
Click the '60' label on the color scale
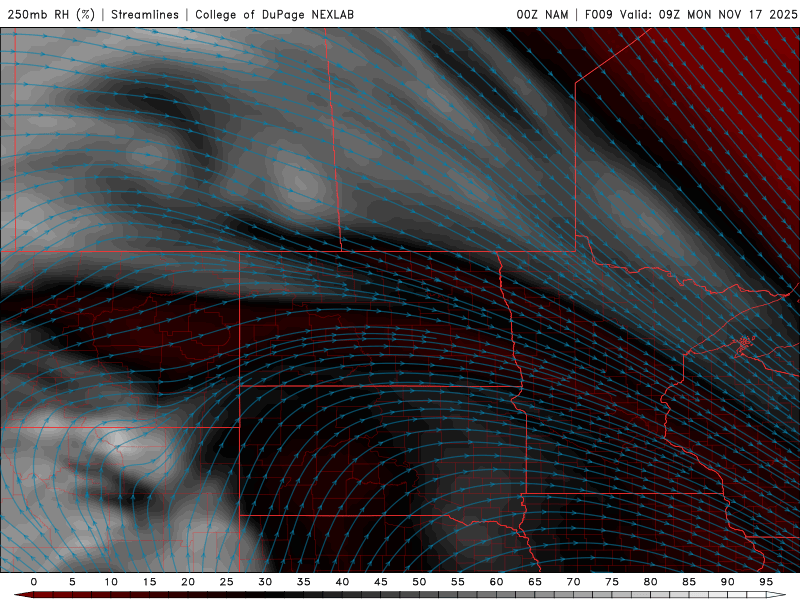click(496, 582)
